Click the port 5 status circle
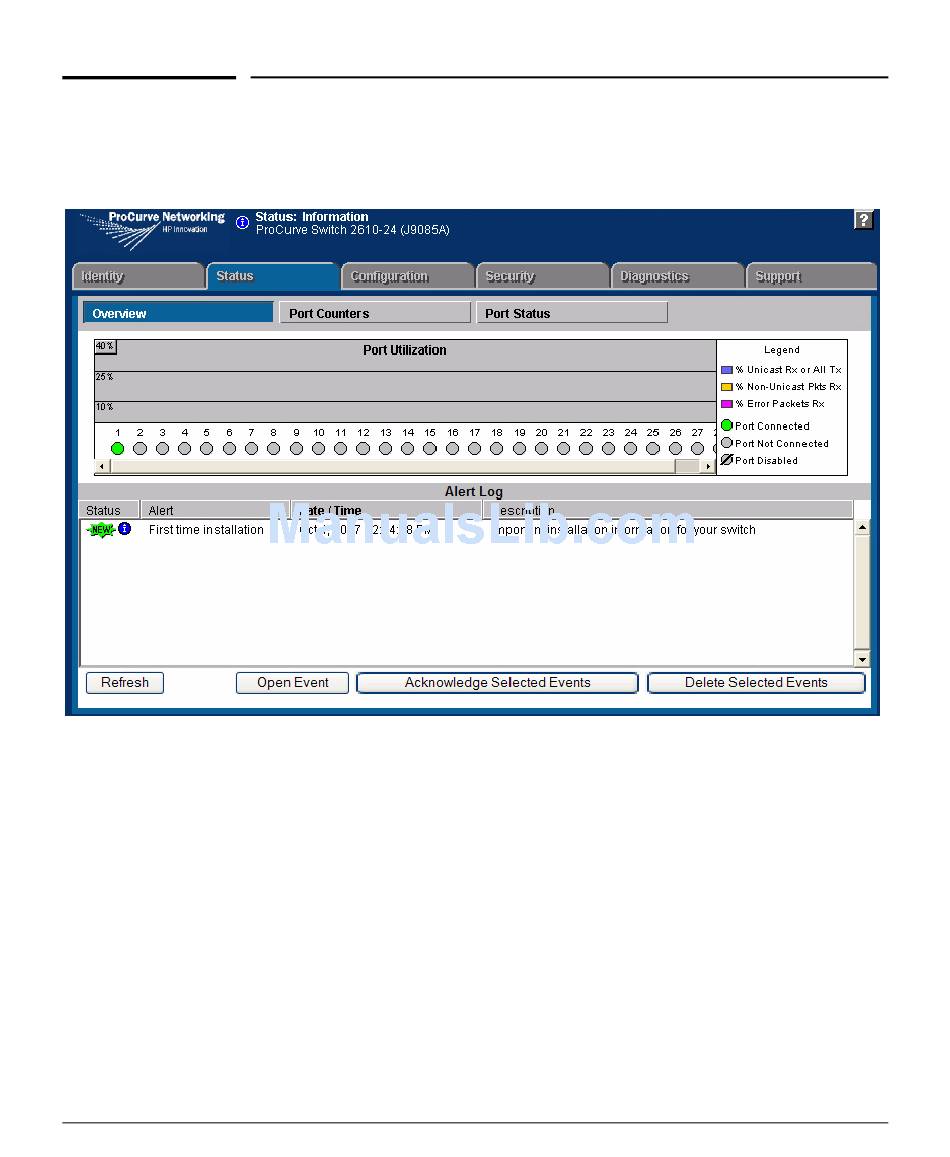 pos(207,448)
